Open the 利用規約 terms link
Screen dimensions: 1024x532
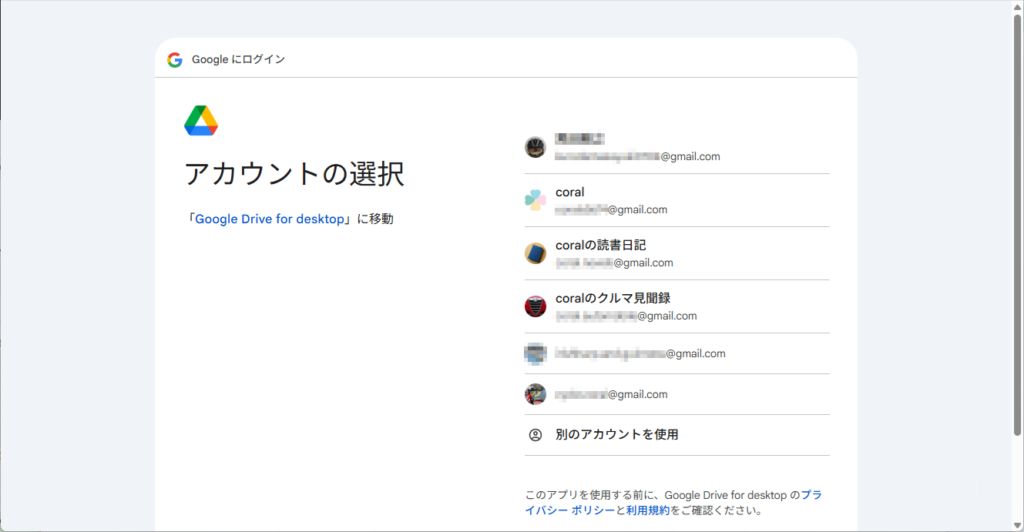click(x=648, y=510)
